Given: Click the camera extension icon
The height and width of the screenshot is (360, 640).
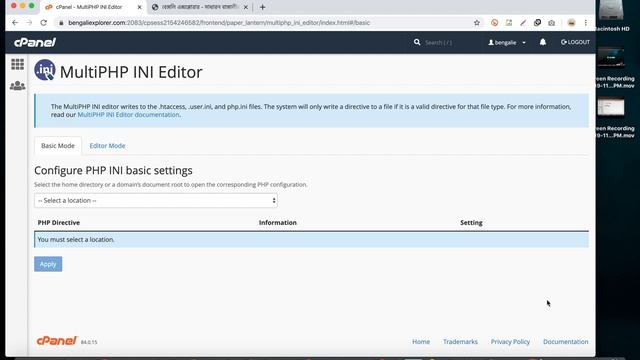Looking at the screenshot, I should click(x=551, y=23).
